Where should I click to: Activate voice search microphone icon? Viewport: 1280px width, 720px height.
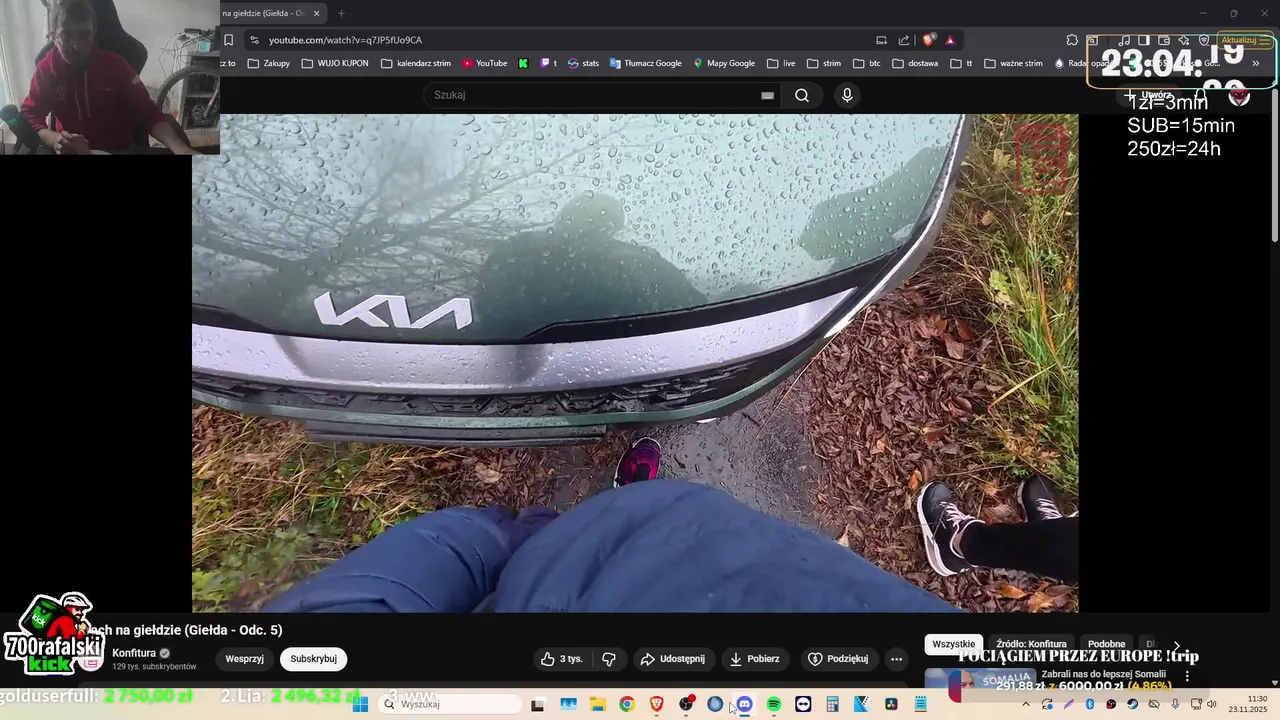[x=847, y=95]
